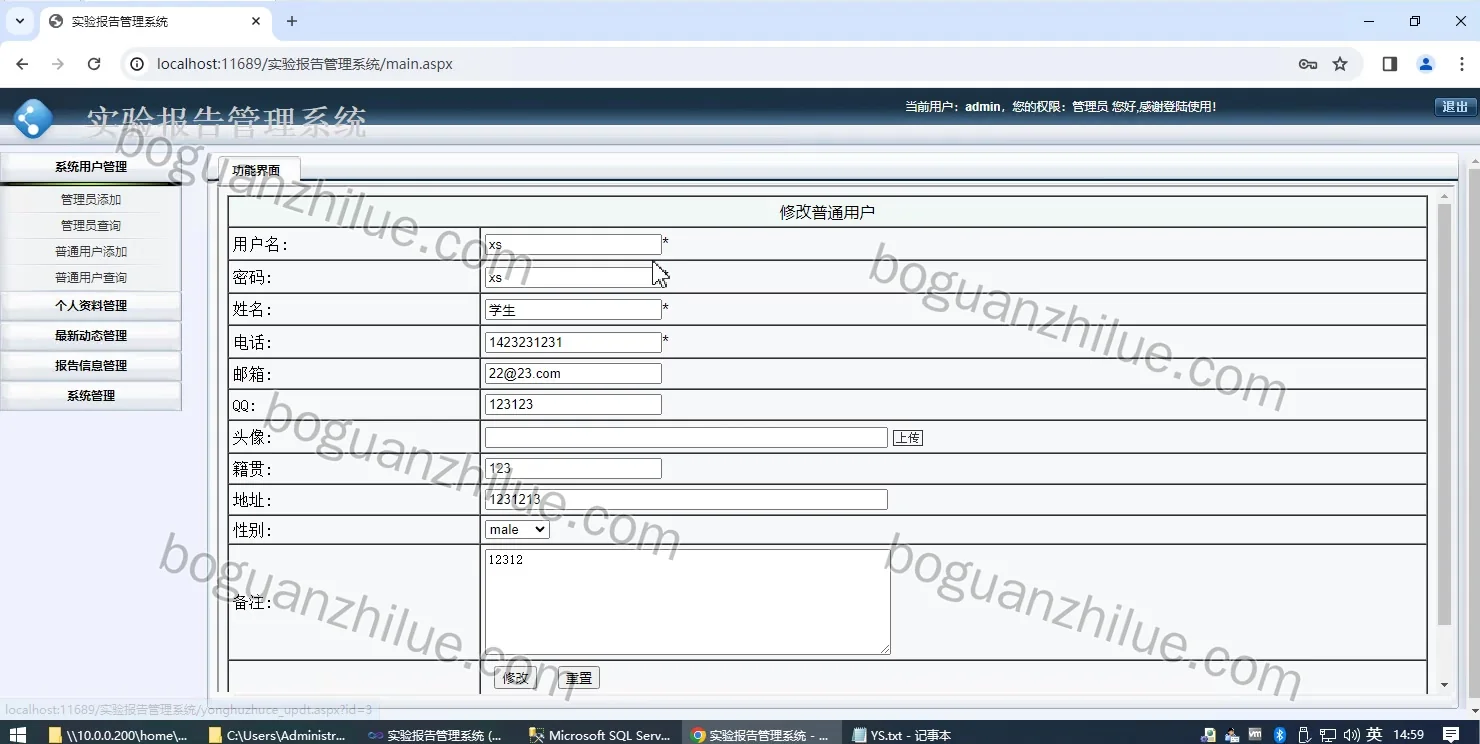Open the Bluetooth tray icon
1480x744 pixels.
(x=1279, y=735)
